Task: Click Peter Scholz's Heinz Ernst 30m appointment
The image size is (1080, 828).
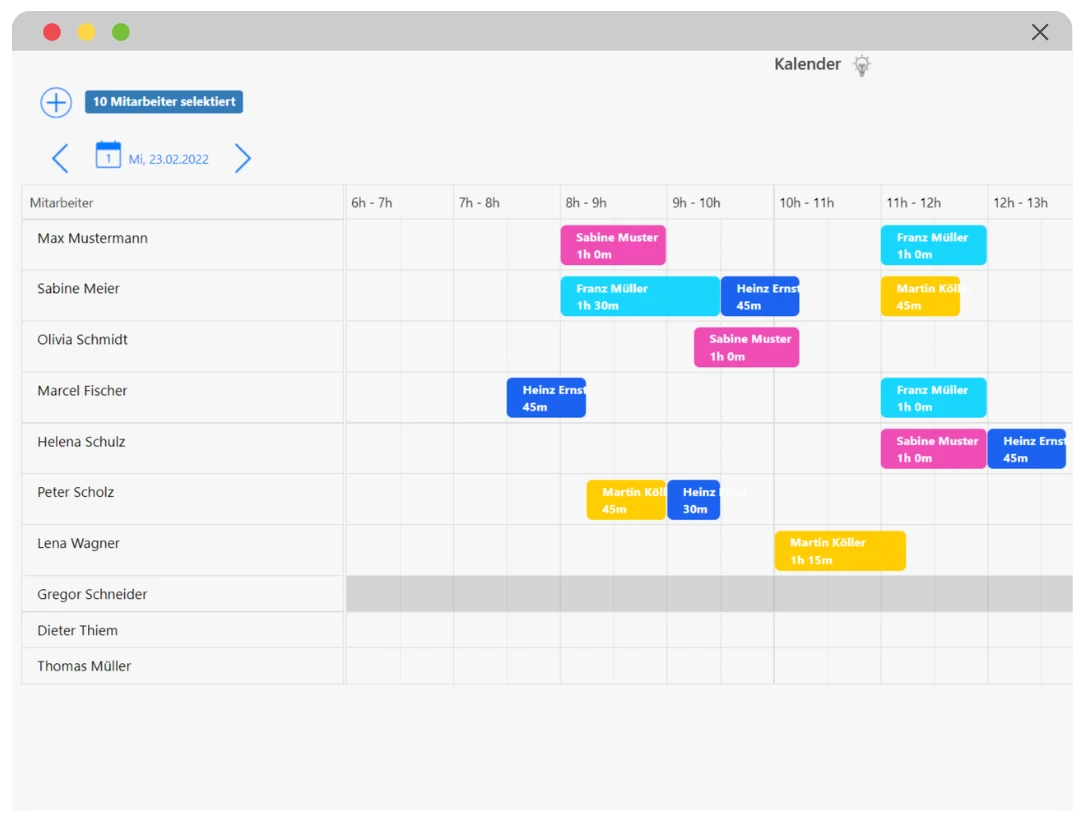Action: tap(693, 500)
